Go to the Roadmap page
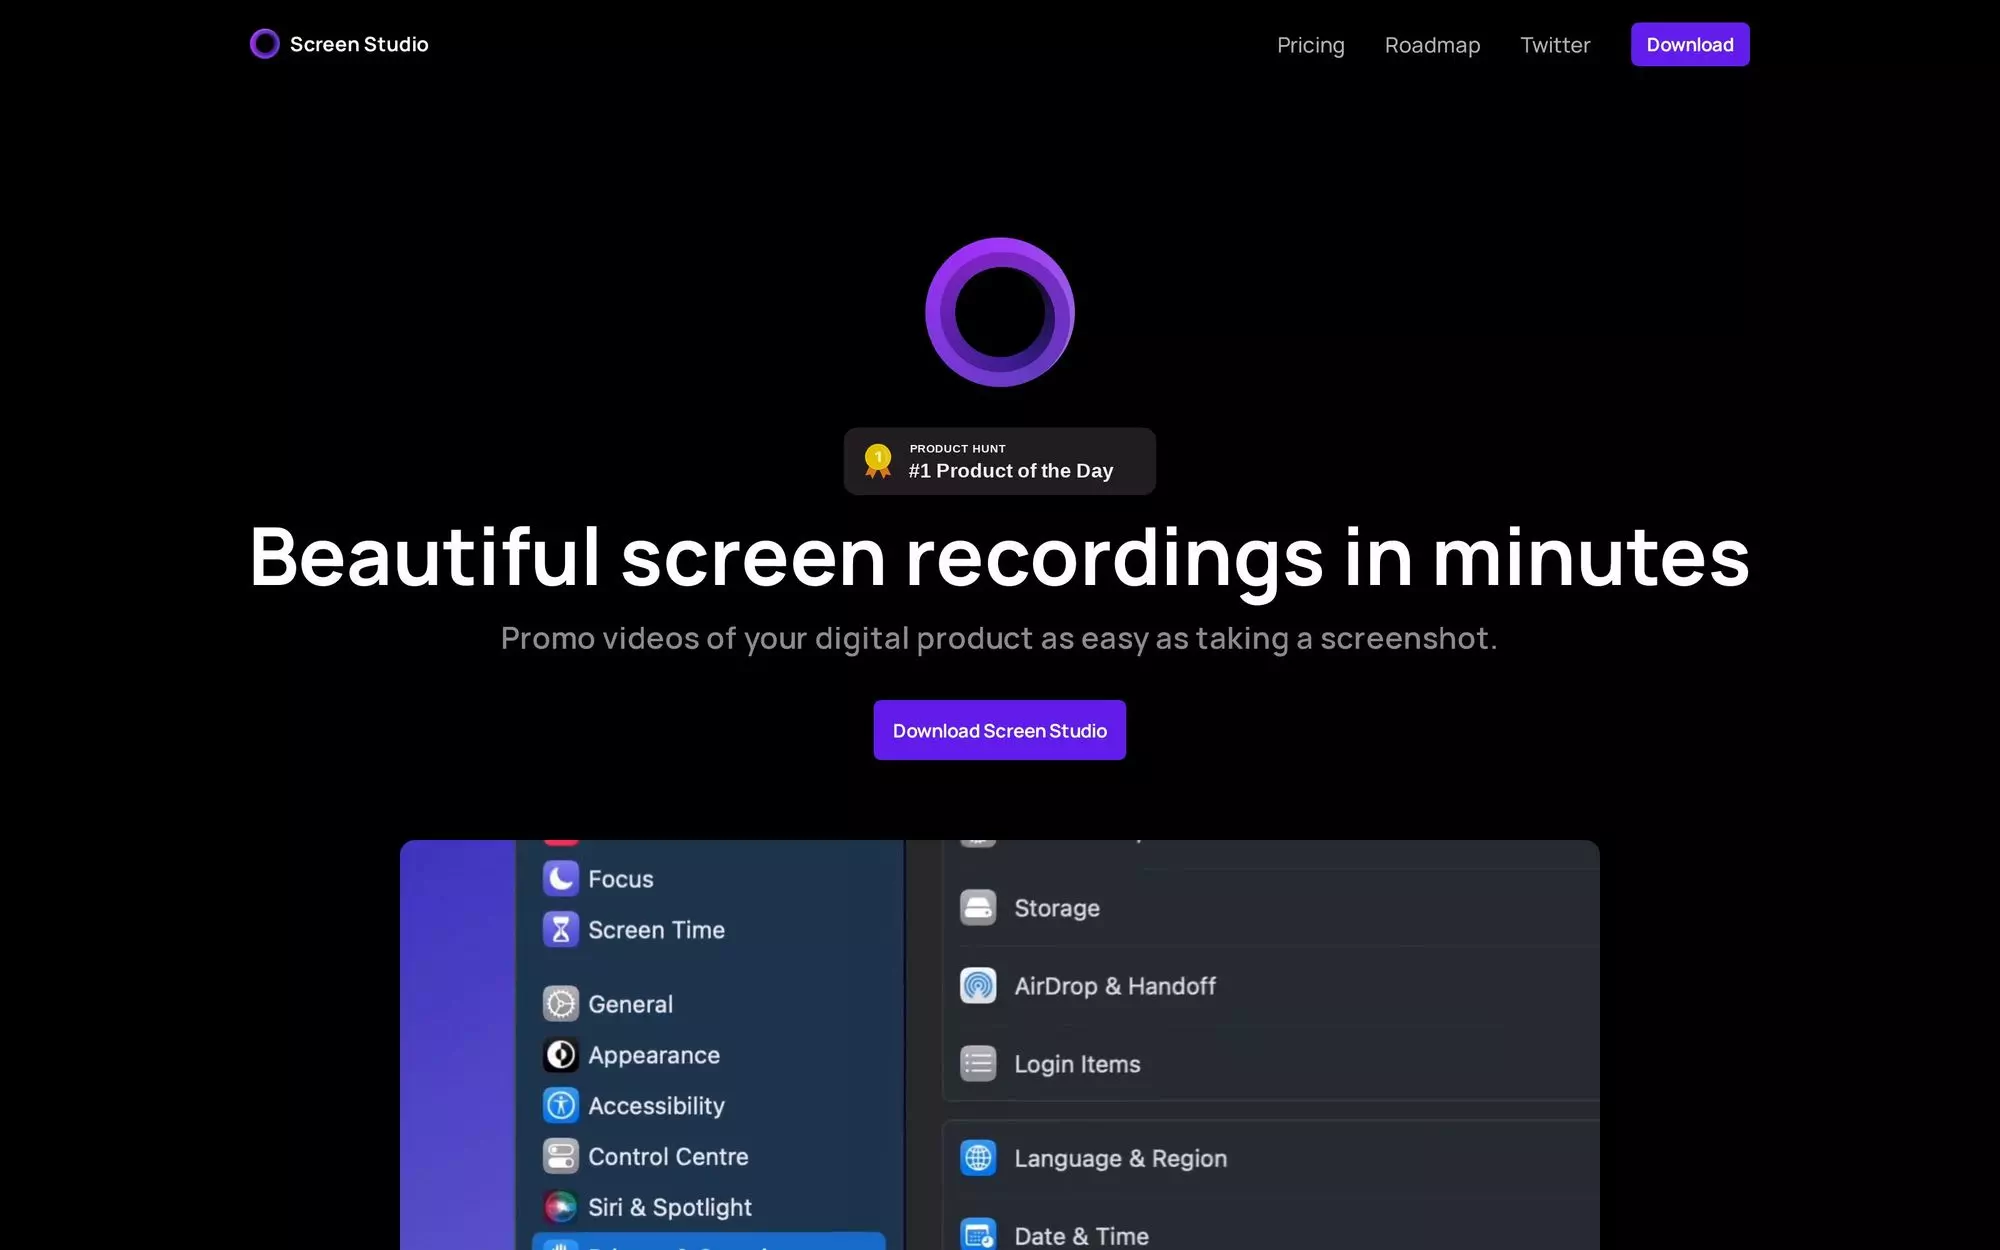2000x1250 pixels. [x=1432, y=45]
